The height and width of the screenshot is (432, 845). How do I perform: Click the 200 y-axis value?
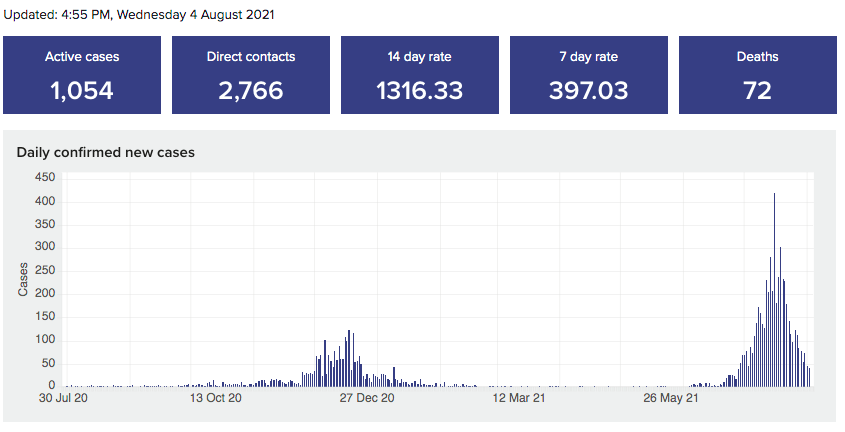(45, 294)
